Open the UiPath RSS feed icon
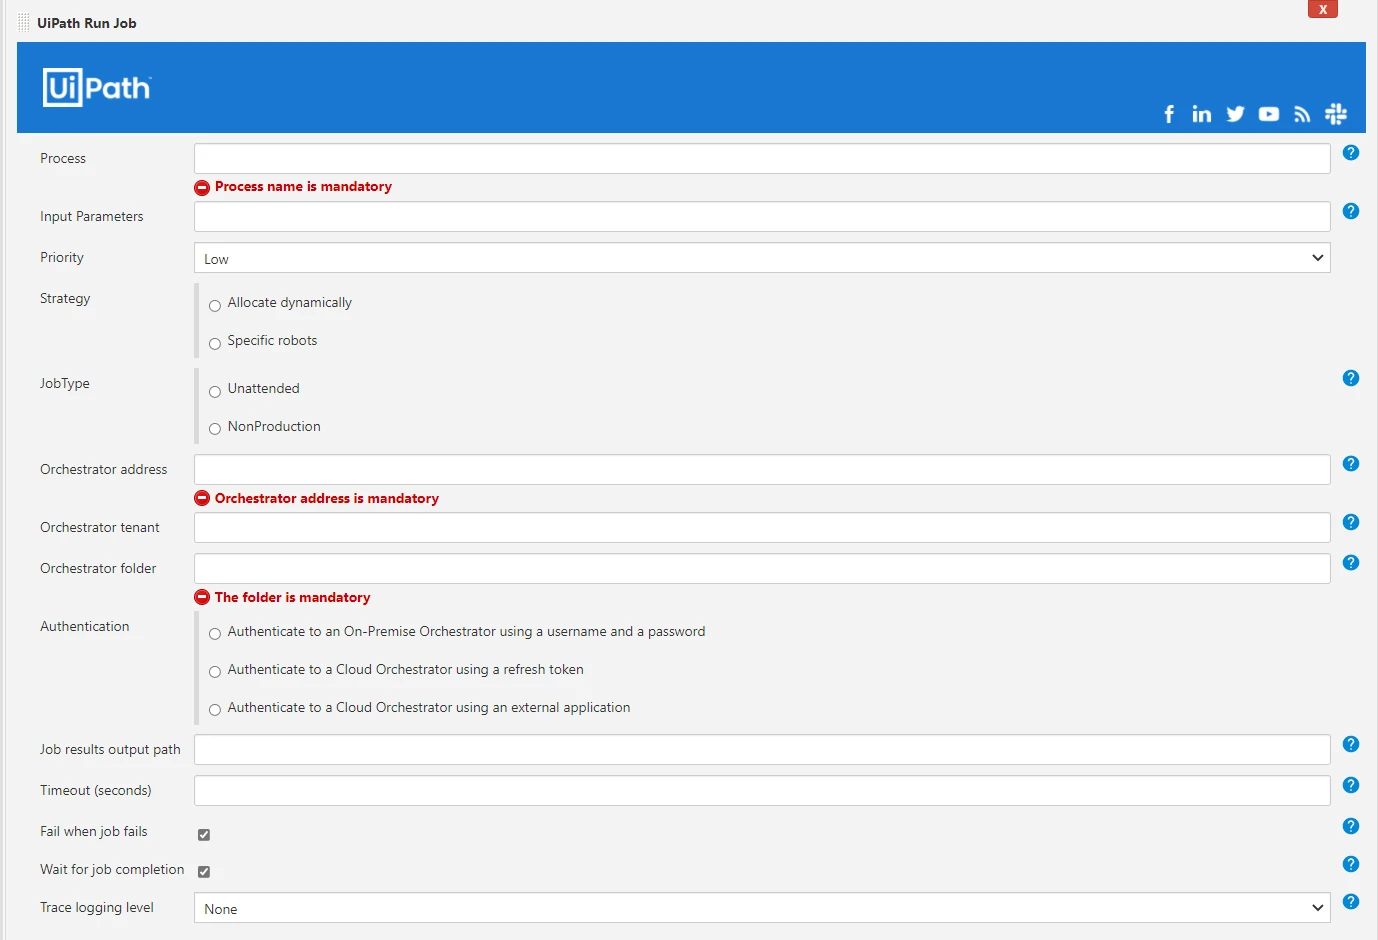This screenshot has height=940, width=1378. point(1302,114)
